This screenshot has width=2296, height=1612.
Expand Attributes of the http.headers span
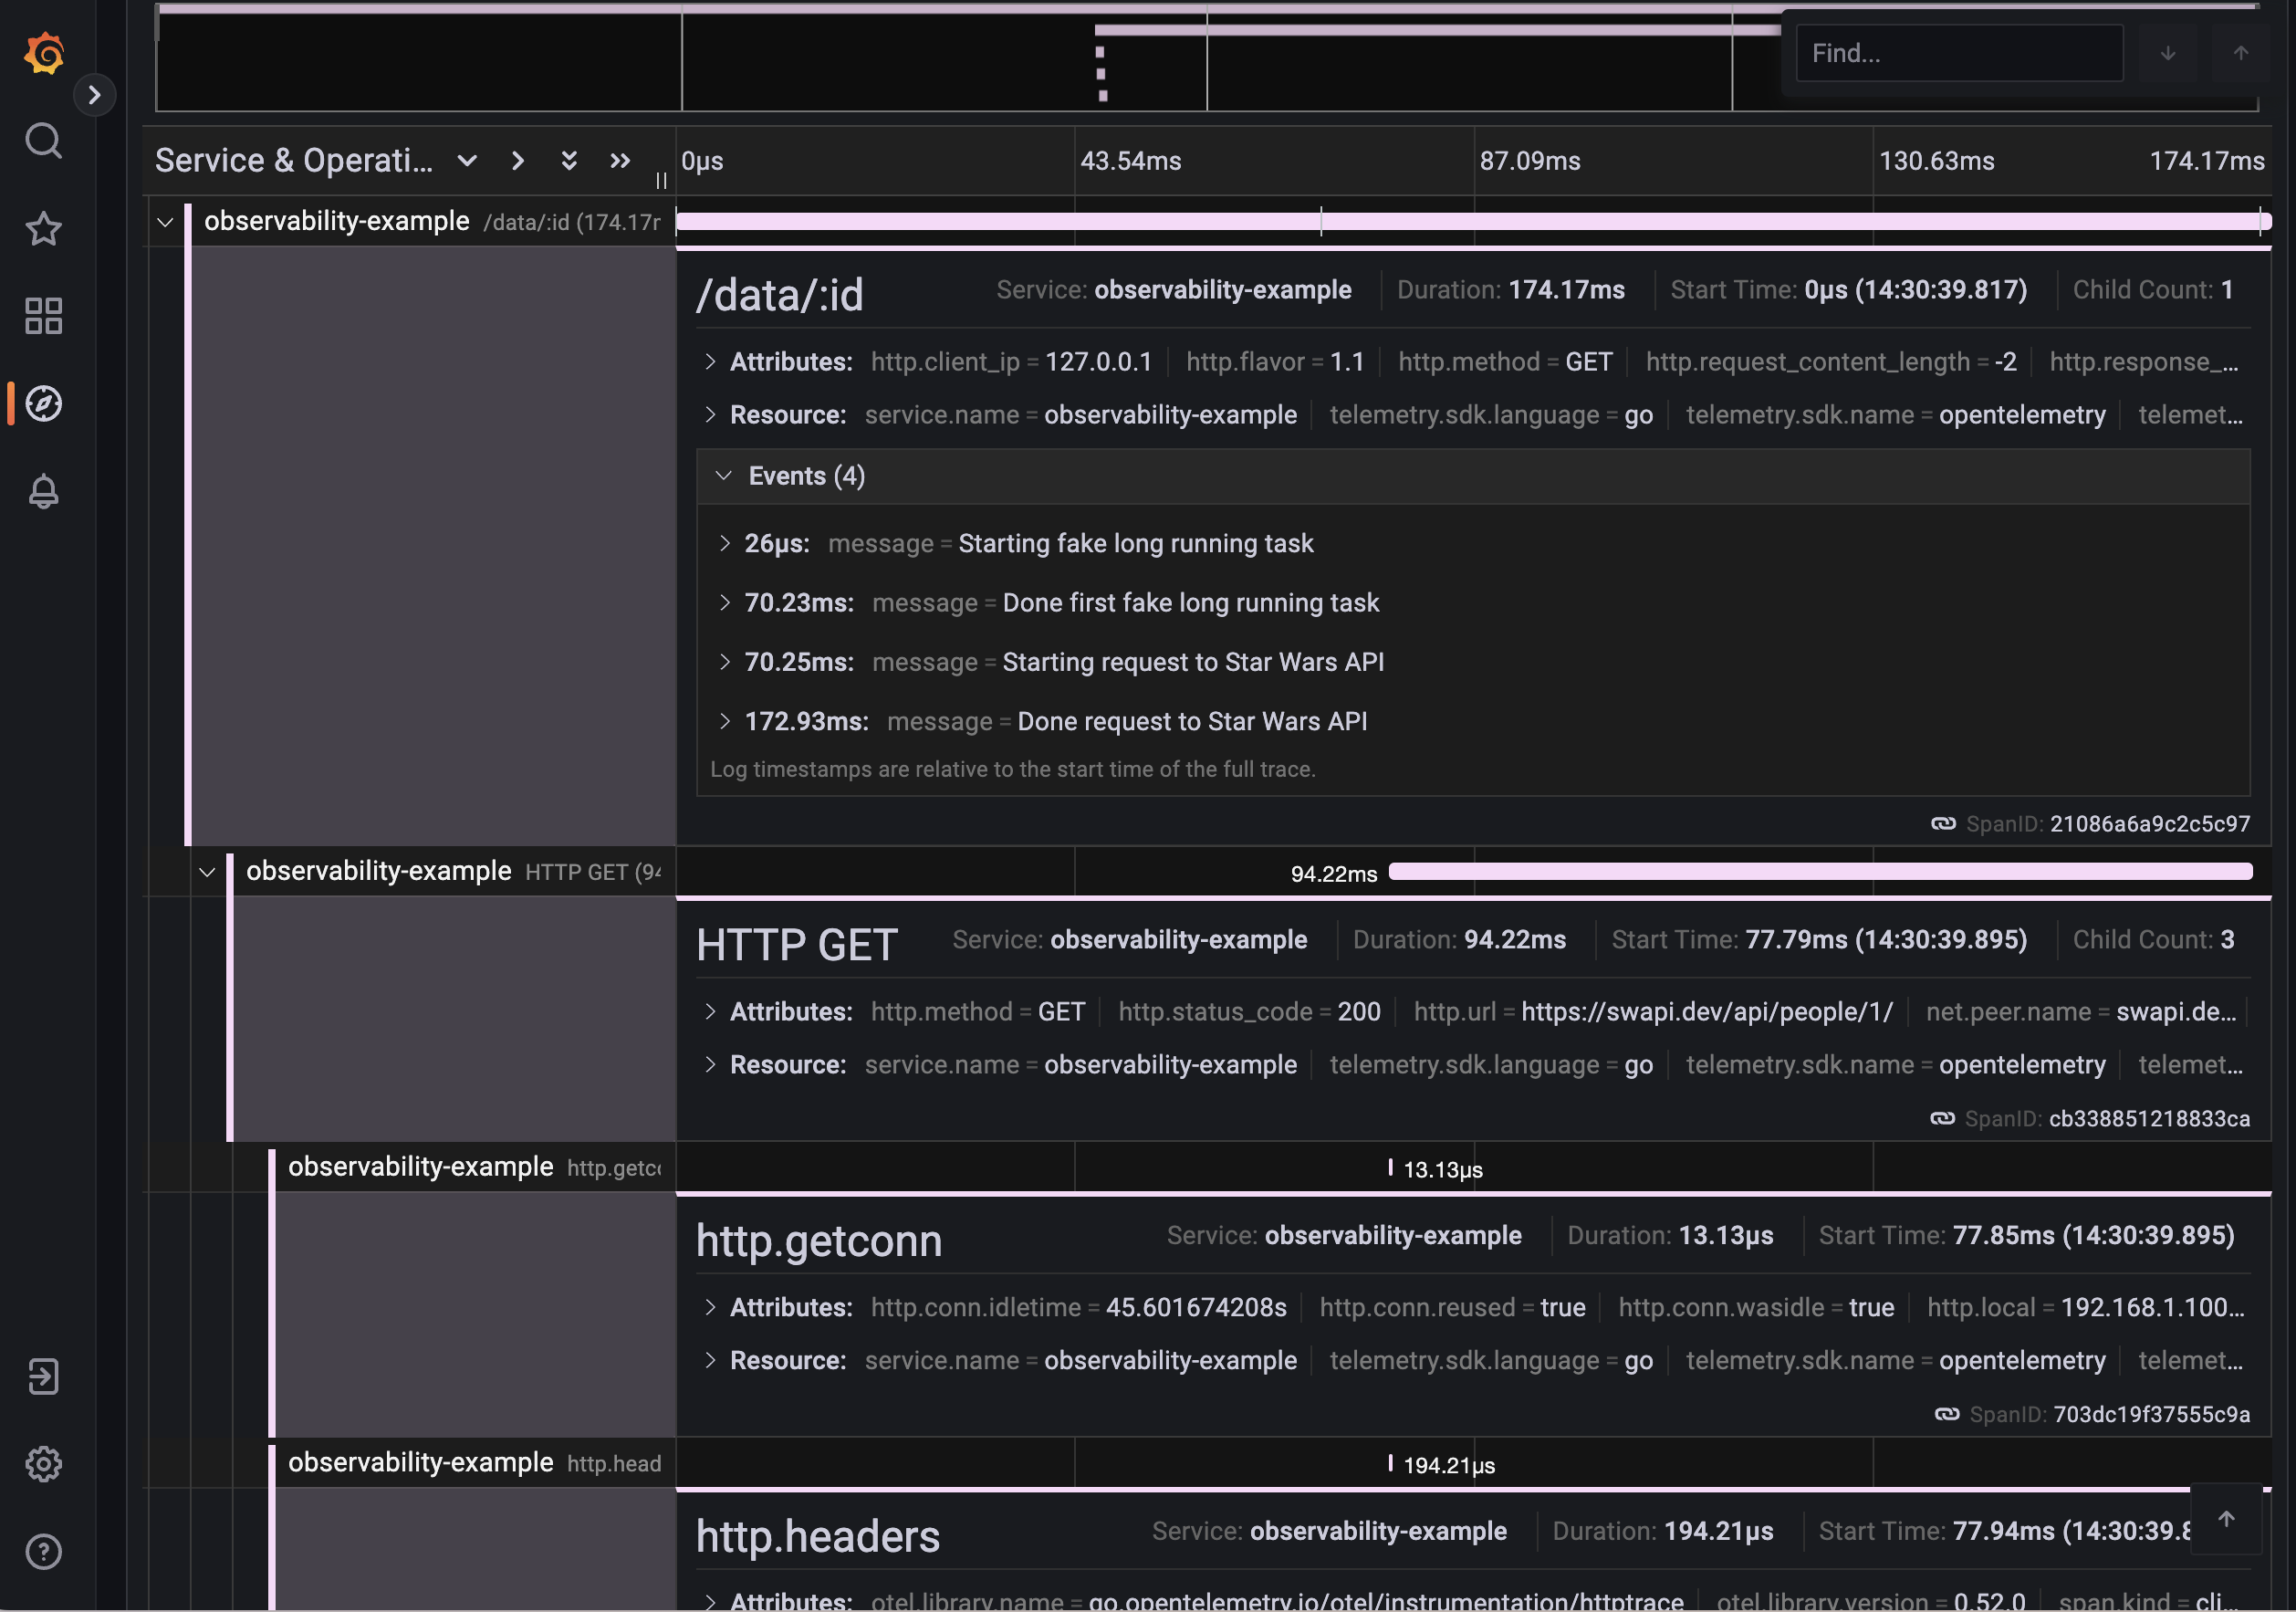pos(710,1601)
